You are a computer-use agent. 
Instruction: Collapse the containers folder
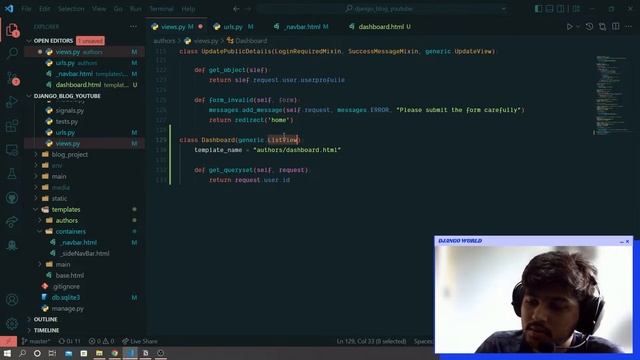[70, 231]
